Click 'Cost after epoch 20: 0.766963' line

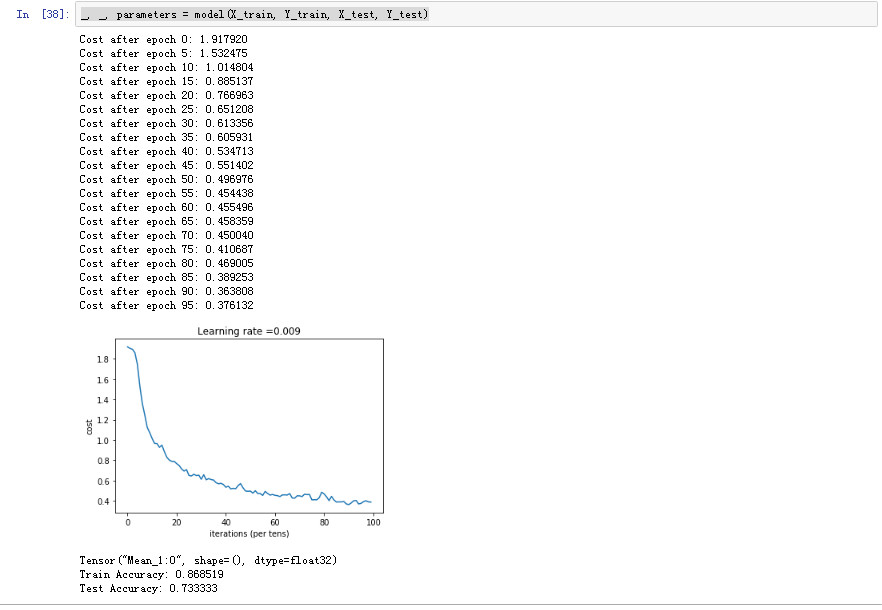click(x=166, y=96)
